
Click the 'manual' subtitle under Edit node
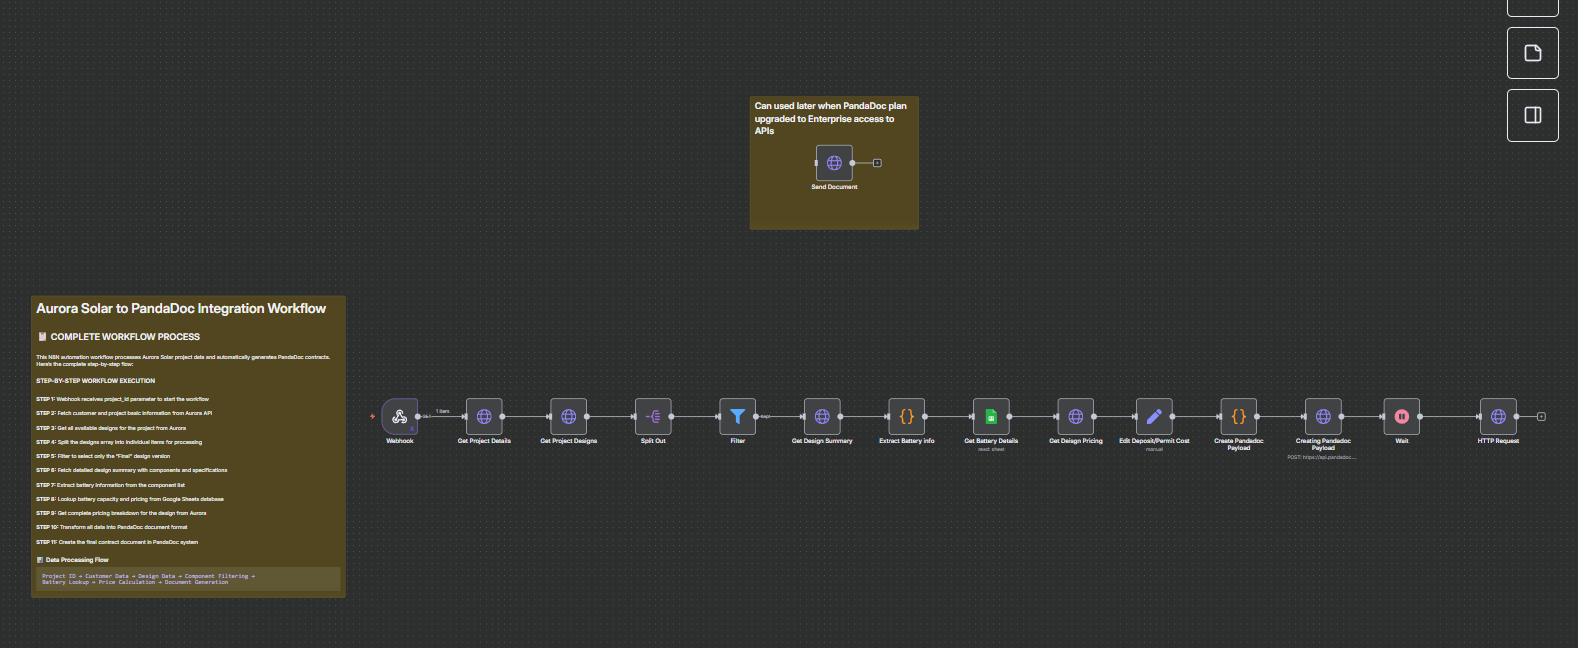click(x=1154, y=449)
